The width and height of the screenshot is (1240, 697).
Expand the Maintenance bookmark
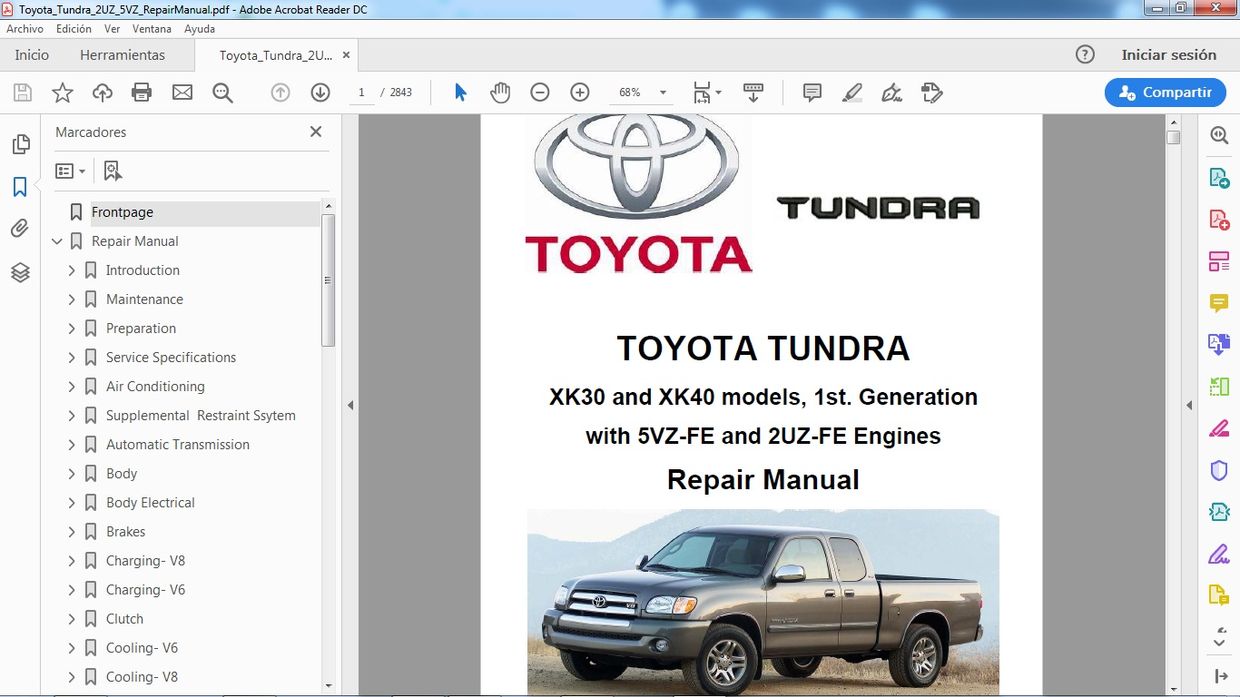(71, 299)
